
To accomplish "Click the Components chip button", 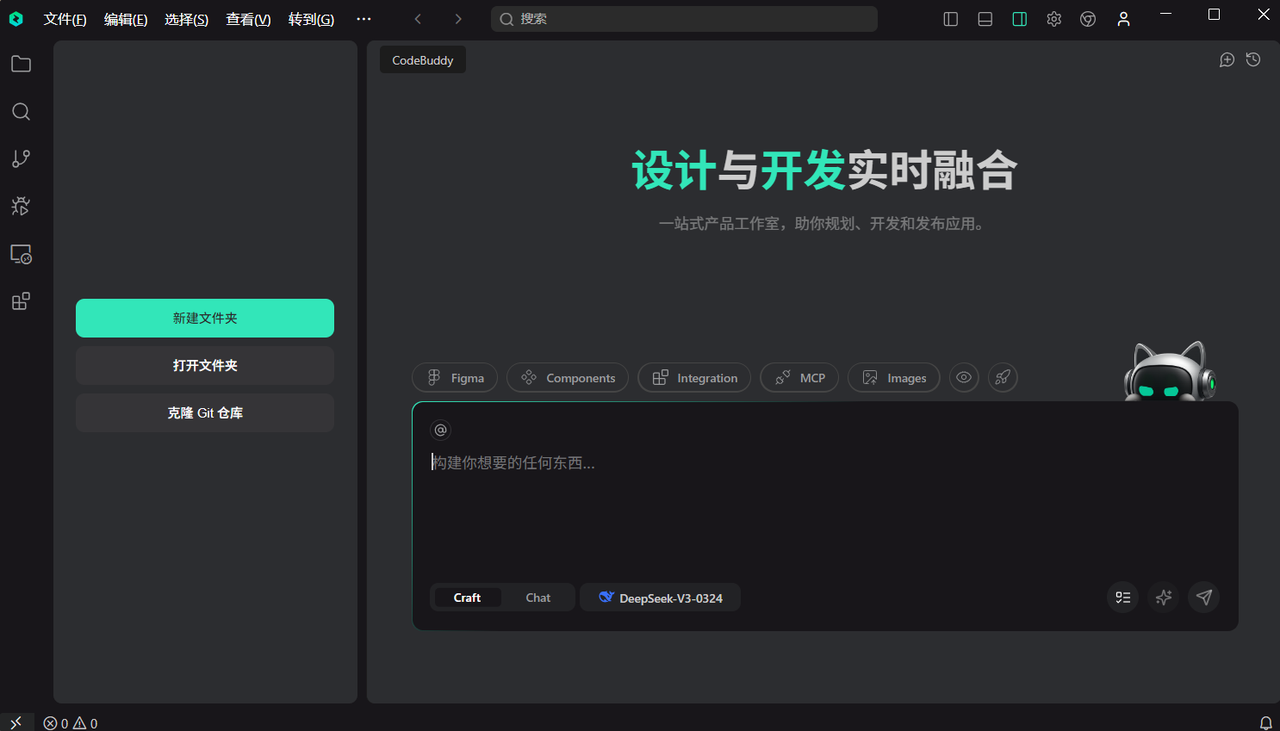I will 568,378.
